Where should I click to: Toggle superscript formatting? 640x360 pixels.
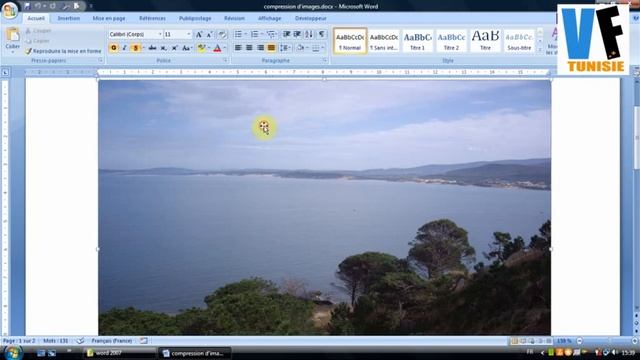pos(174,48)
